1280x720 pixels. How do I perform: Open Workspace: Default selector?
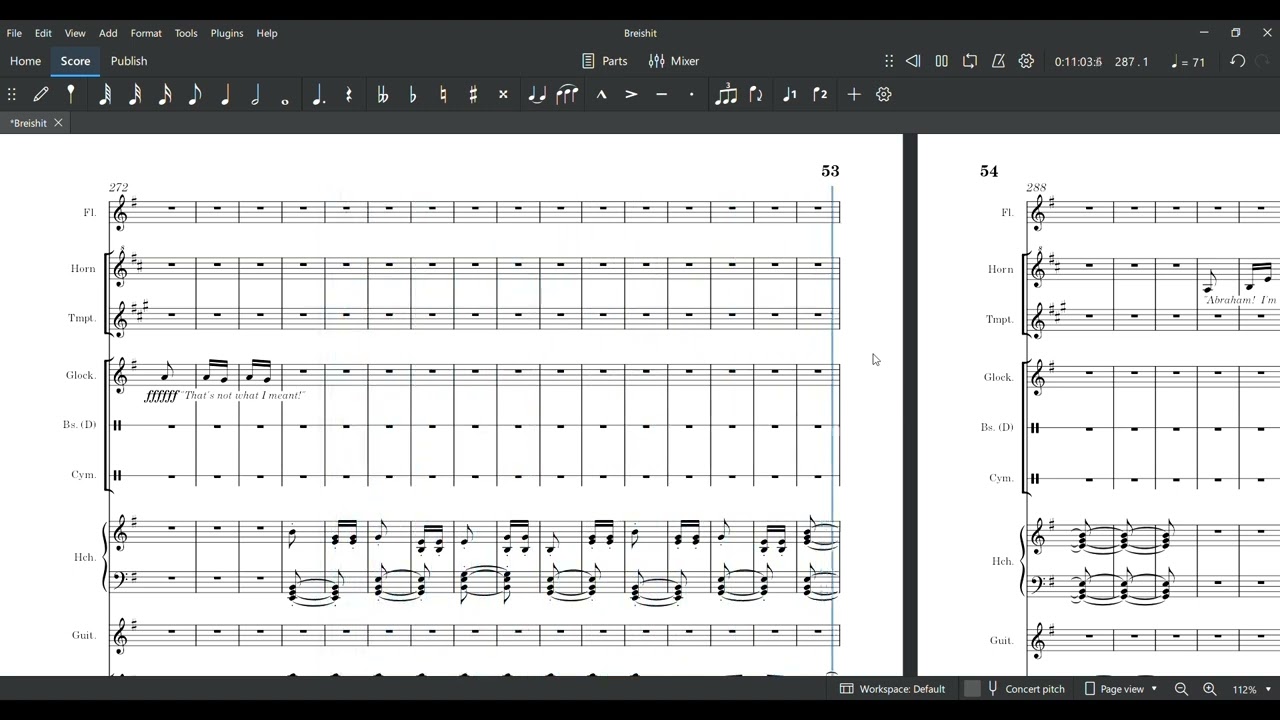coord(892,689)
